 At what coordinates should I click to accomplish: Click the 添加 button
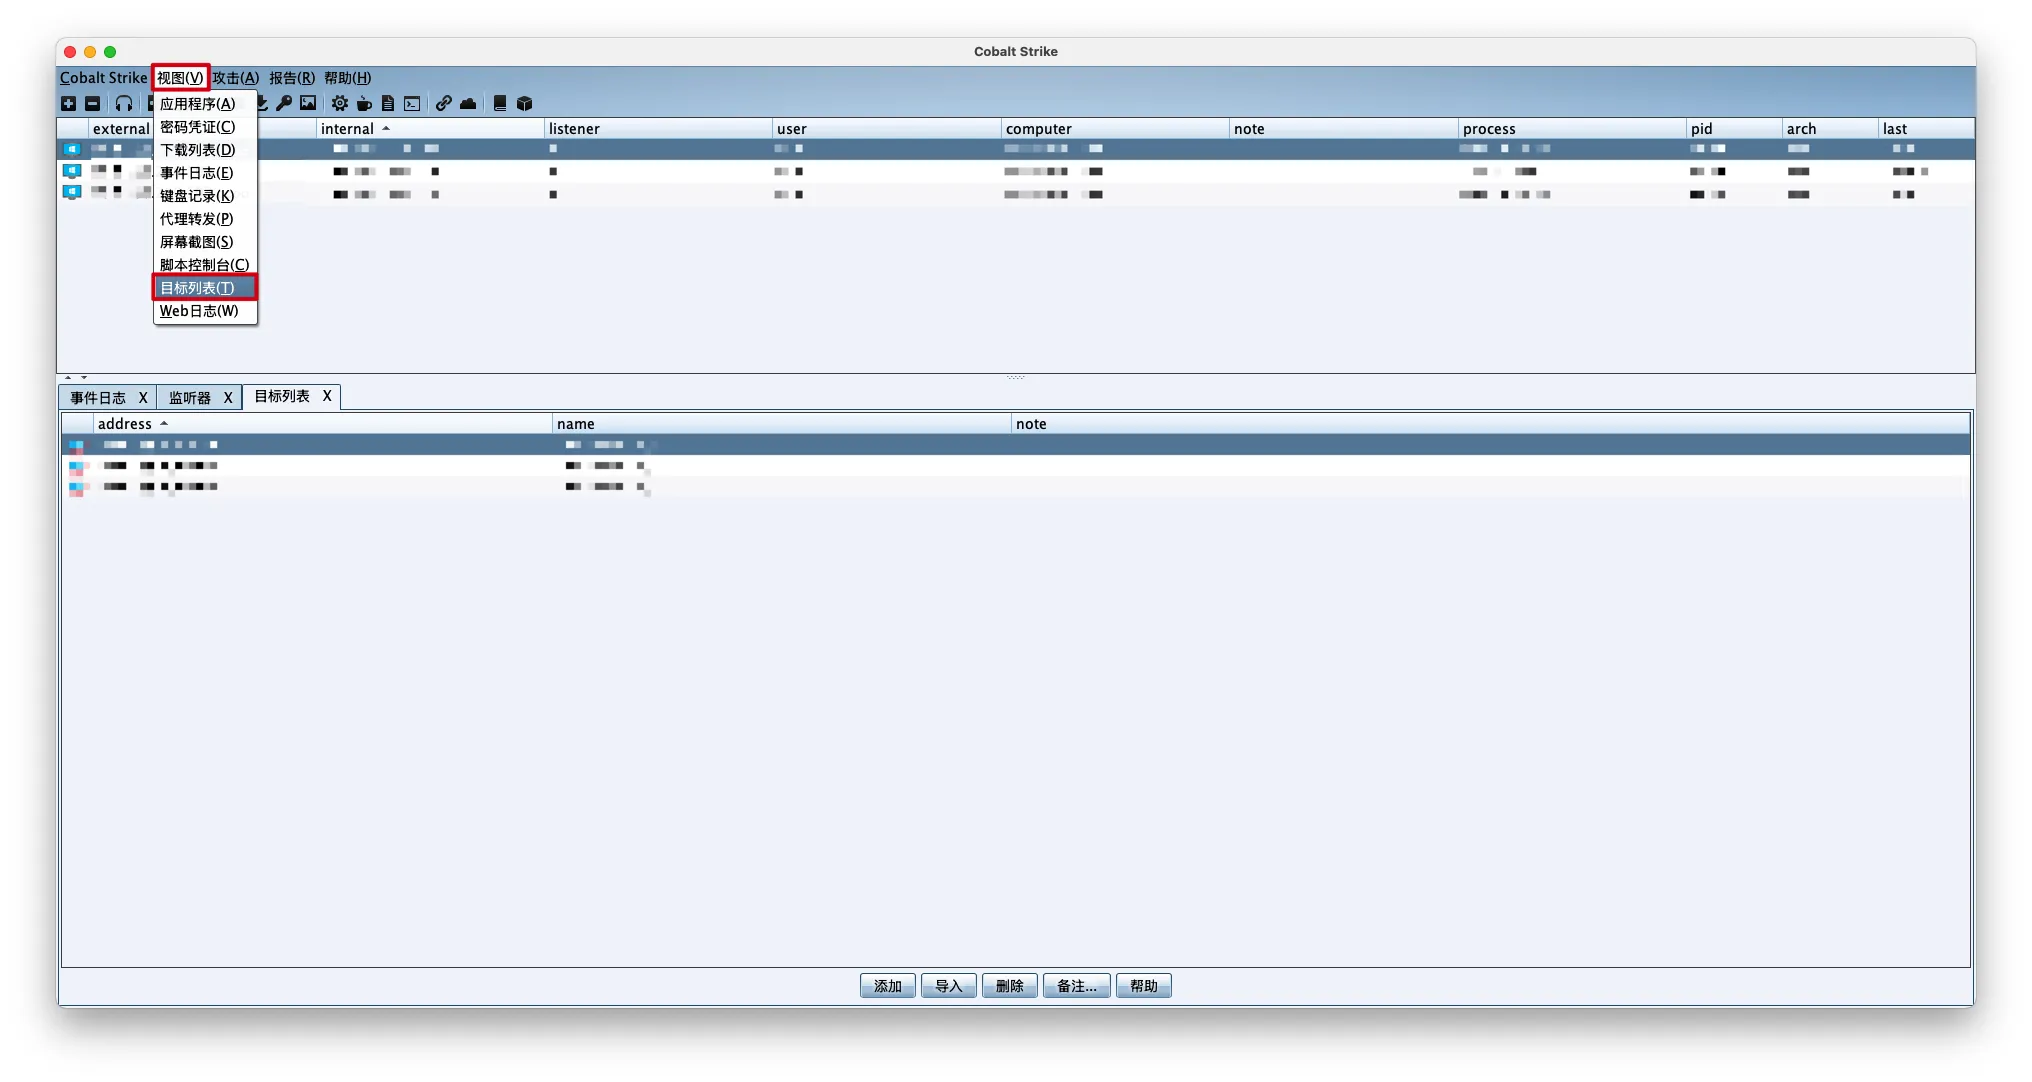887,986
